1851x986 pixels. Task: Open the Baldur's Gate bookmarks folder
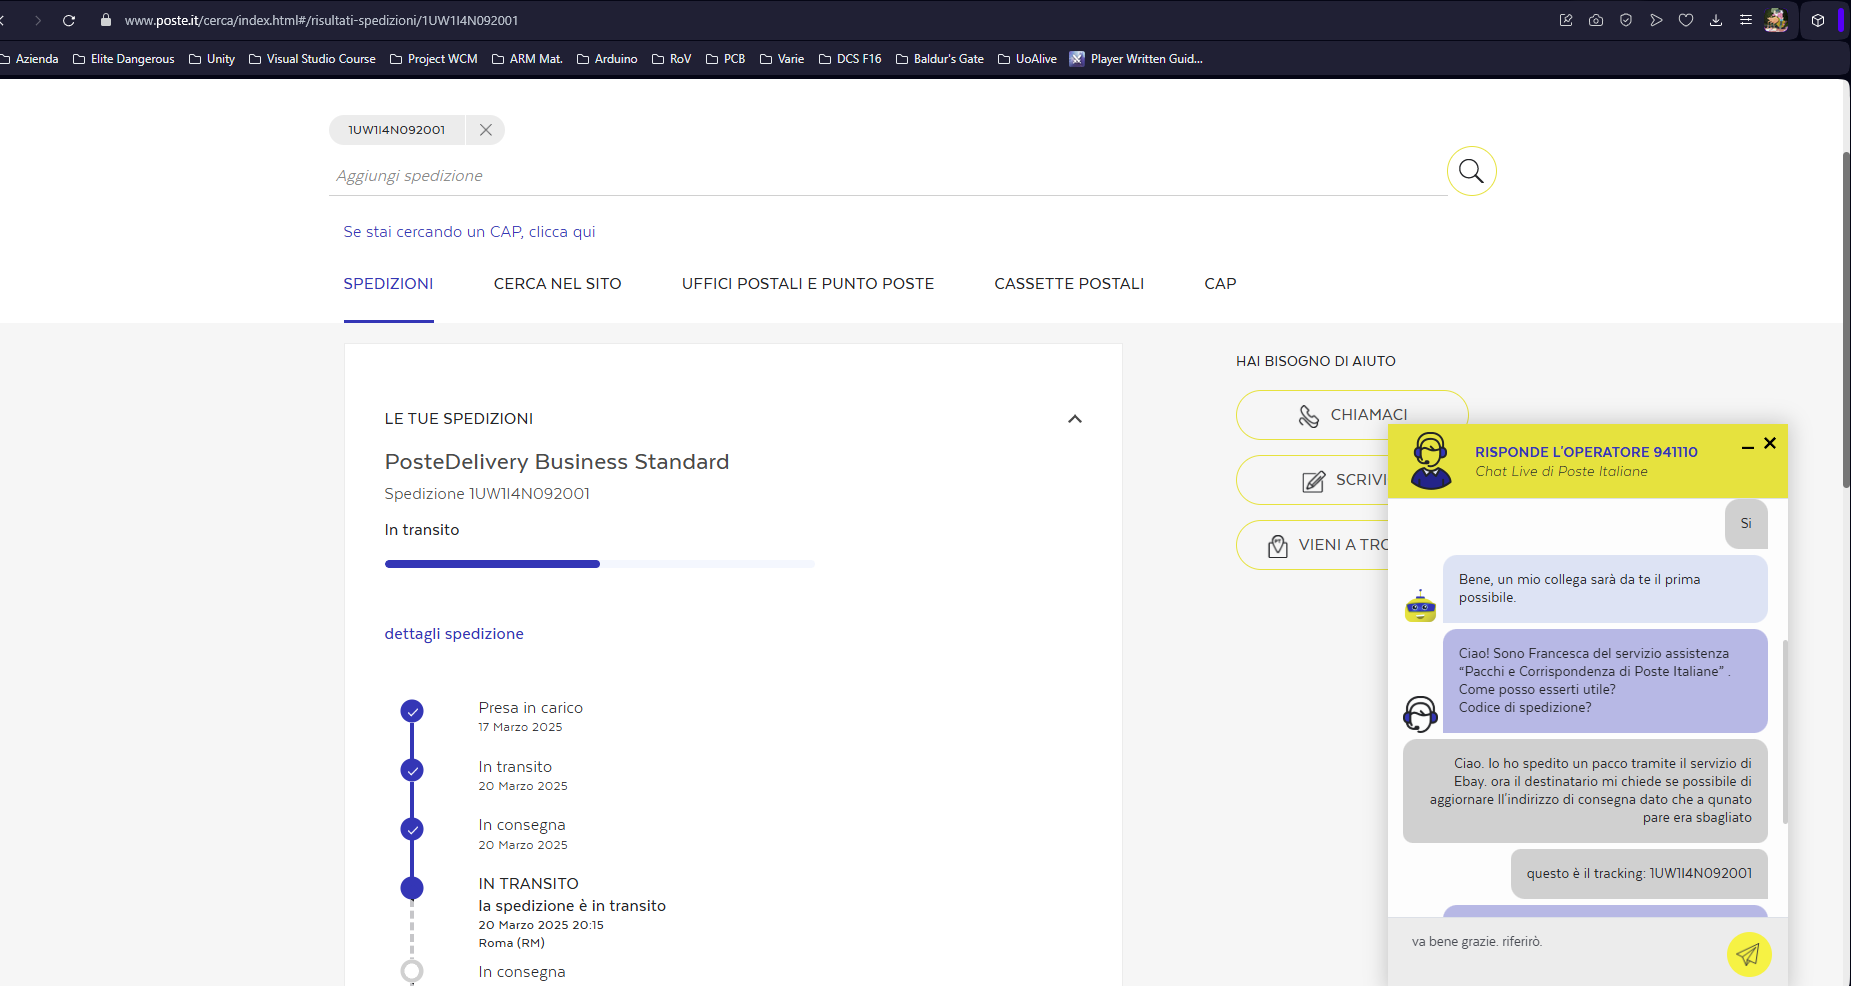click(x=940, y=59)
